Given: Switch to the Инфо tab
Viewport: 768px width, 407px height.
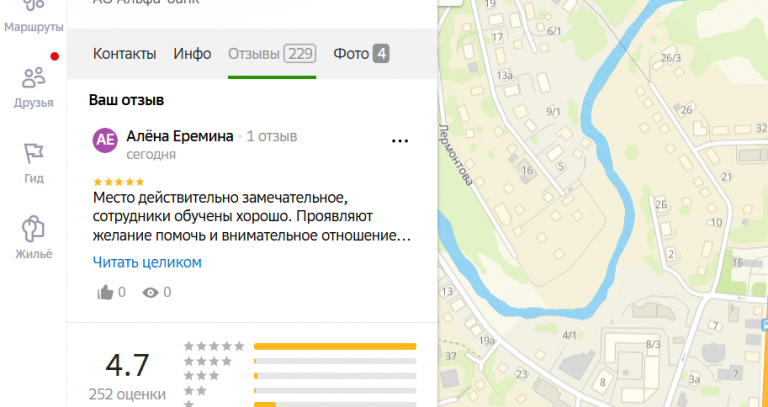Looking at the screenshot, I should click(x=192, y=54).
